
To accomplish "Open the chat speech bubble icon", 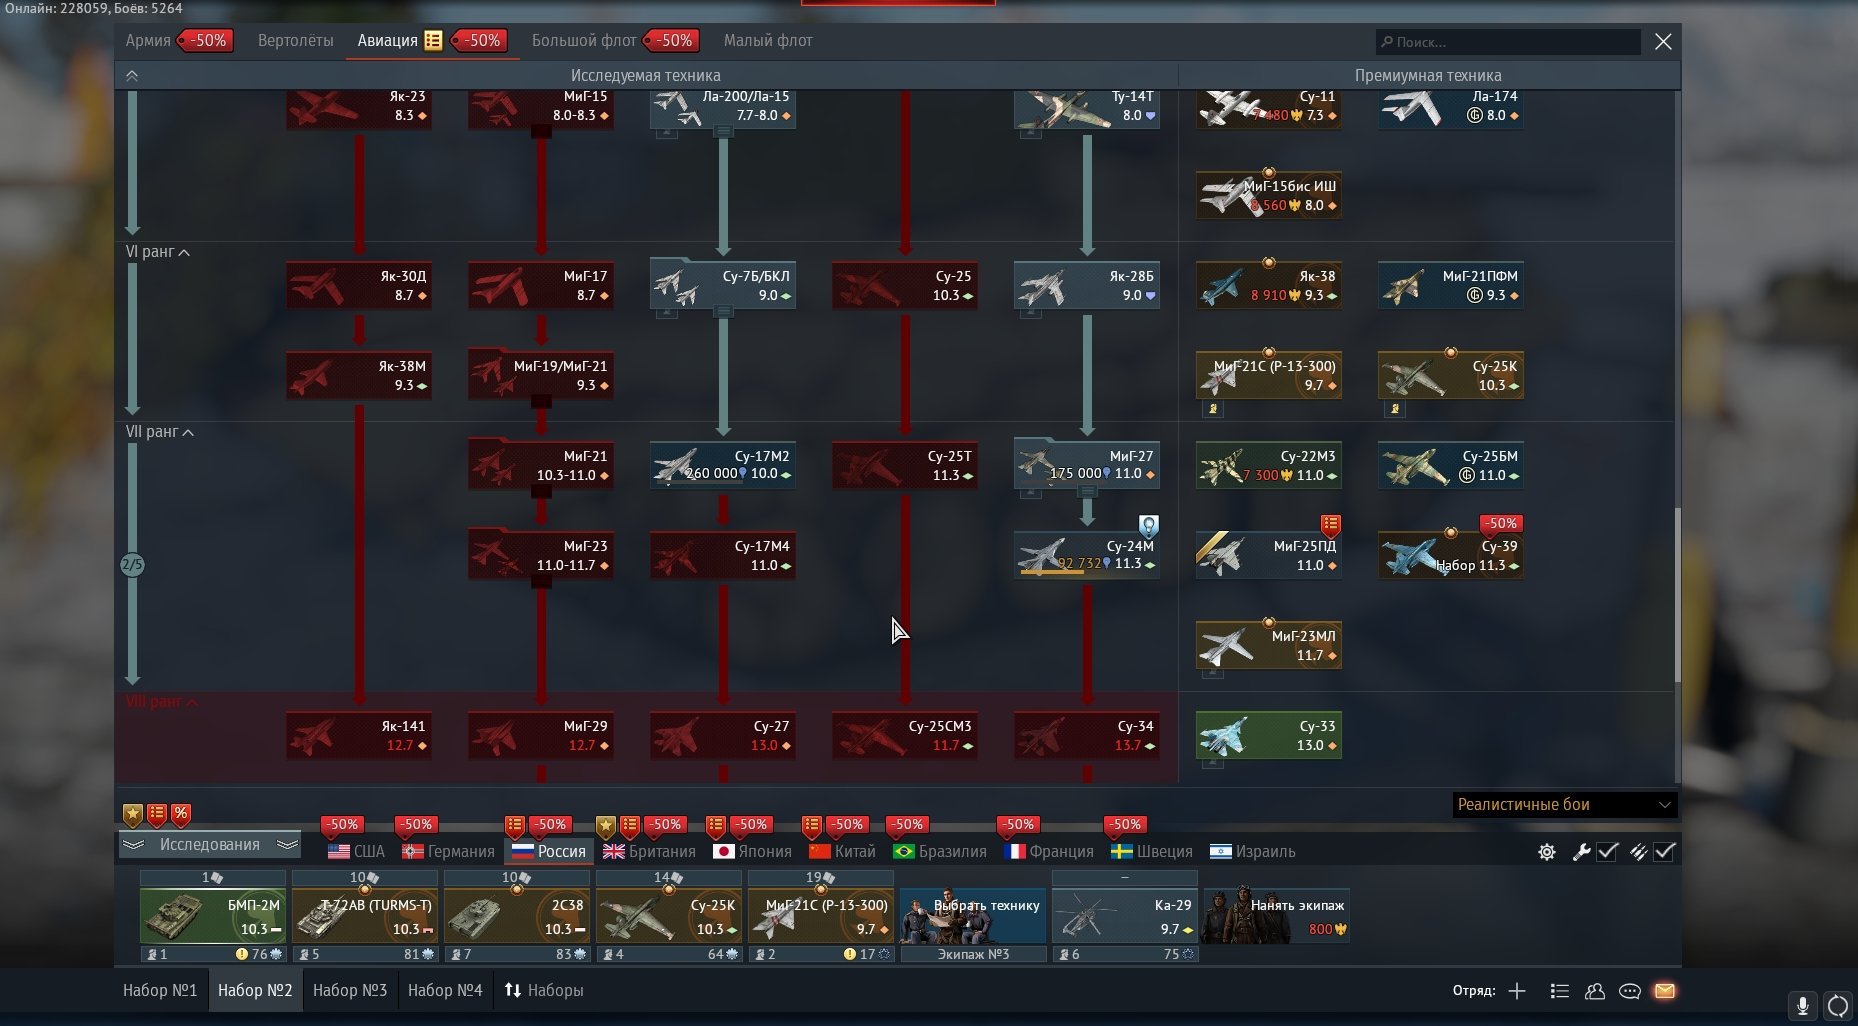I will tap(1630, 991).
